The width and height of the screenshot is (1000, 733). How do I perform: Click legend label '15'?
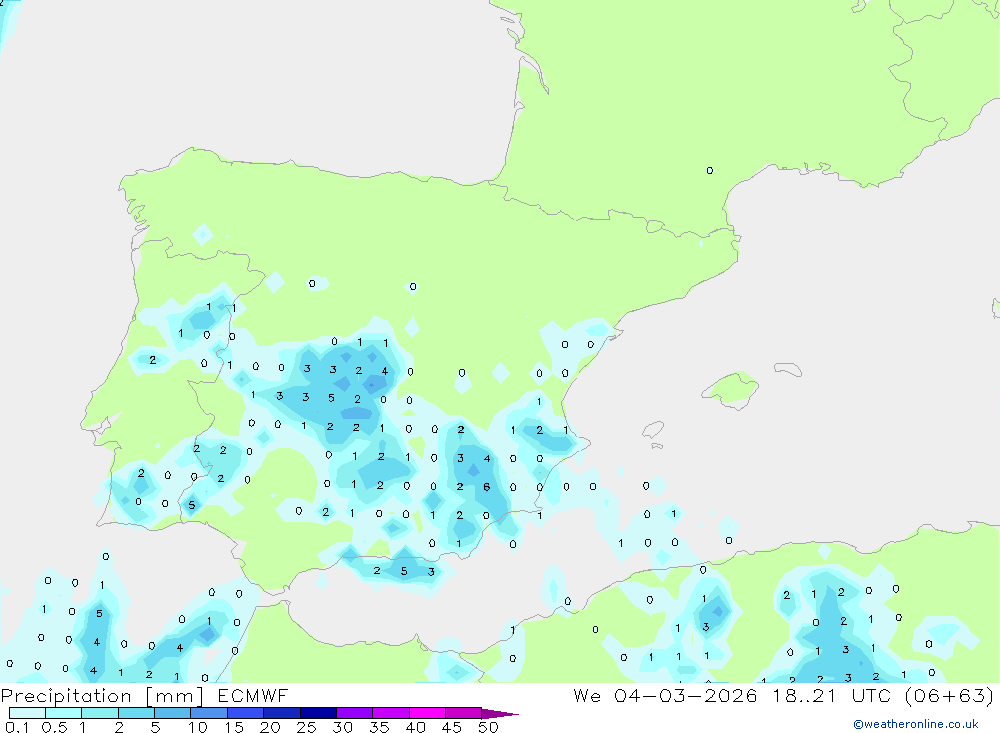coord(234,727)
